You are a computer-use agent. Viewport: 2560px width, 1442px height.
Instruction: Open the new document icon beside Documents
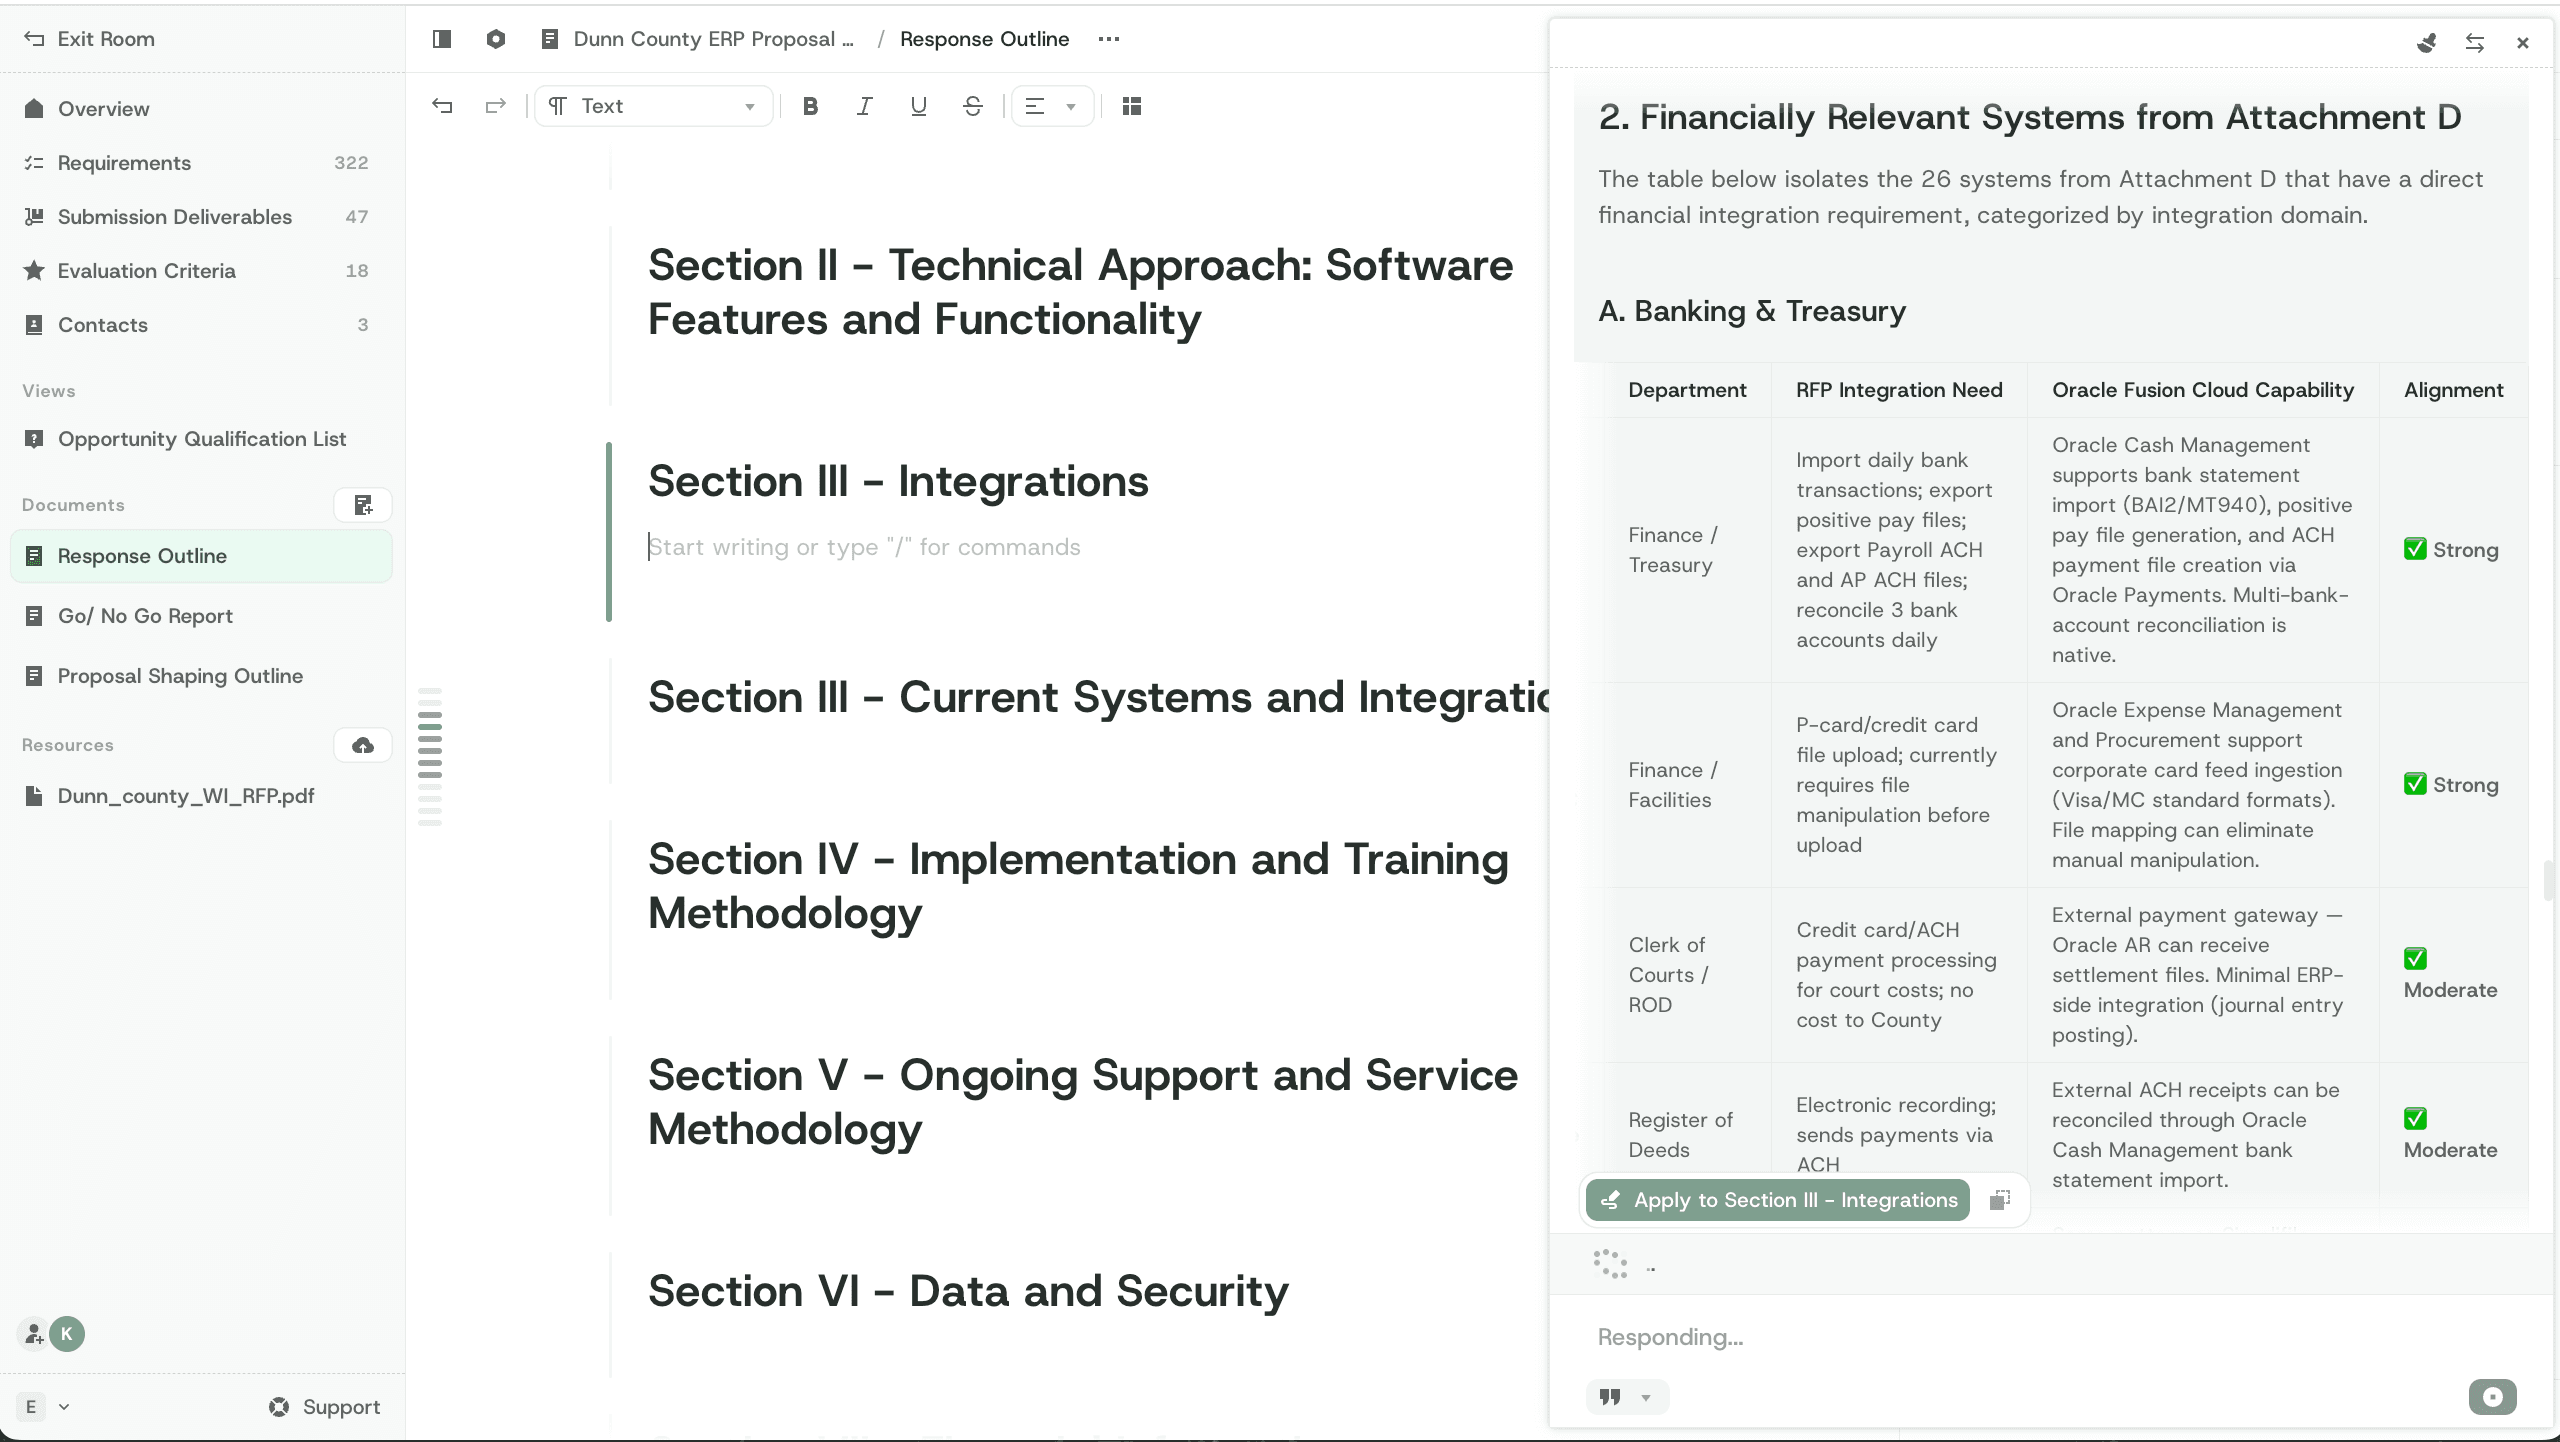pyautogui.click(x=363, y=505)
